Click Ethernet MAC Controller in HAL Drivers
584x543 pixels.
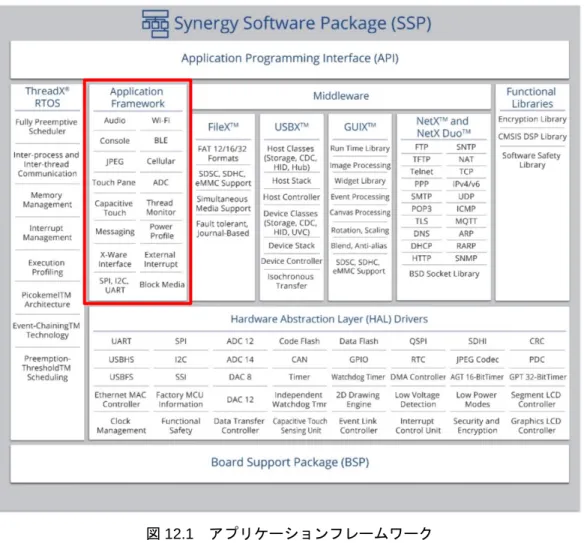pyautogui.click(x=121, y=399)
